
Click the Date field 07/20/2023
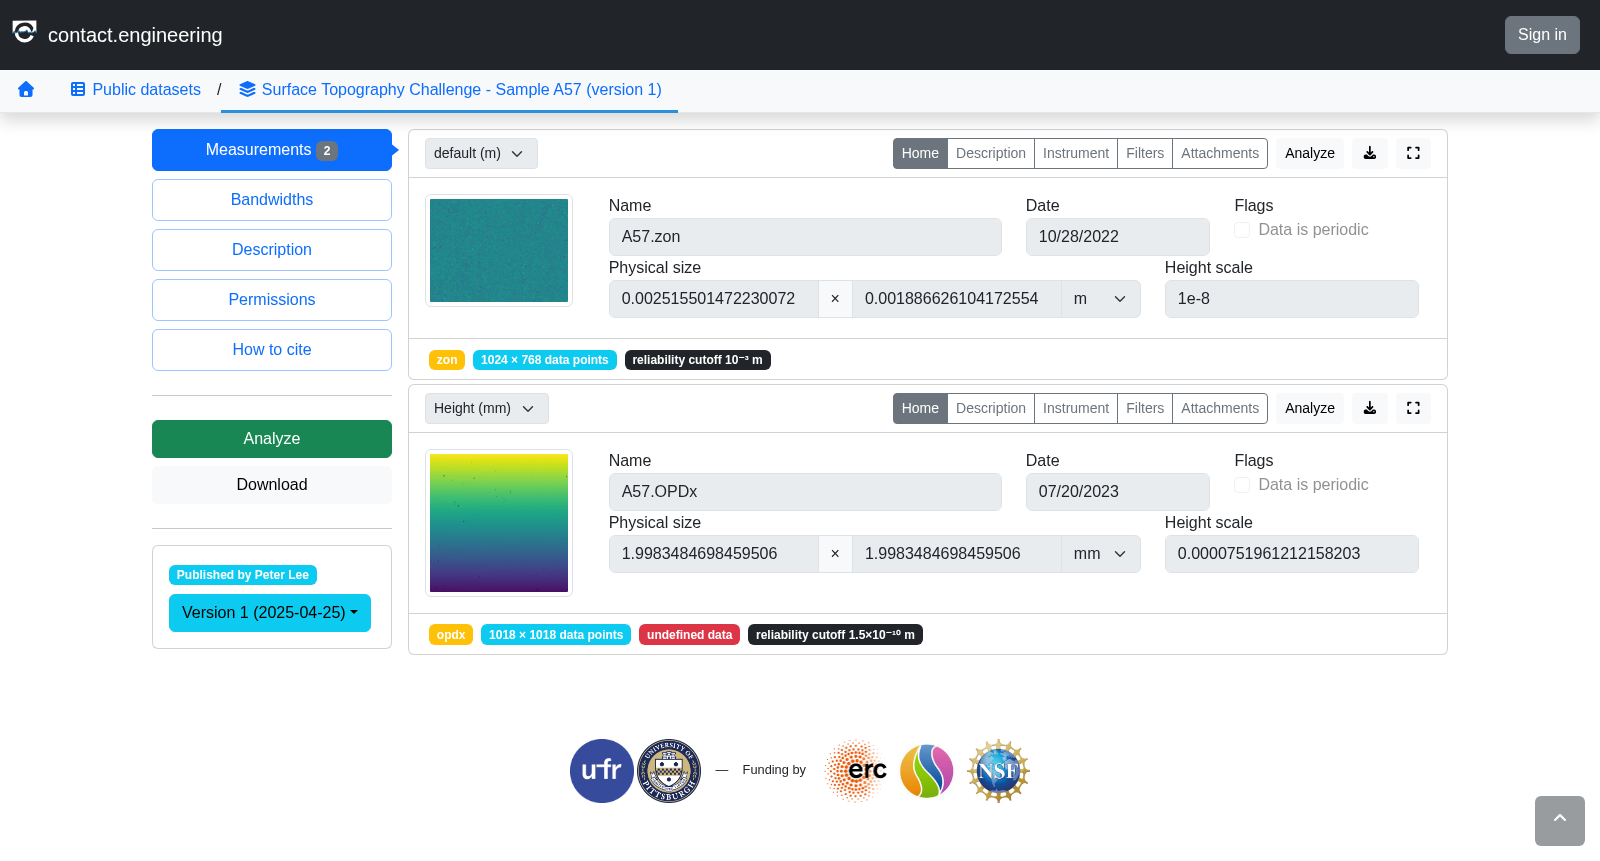tap(1118, 492)
